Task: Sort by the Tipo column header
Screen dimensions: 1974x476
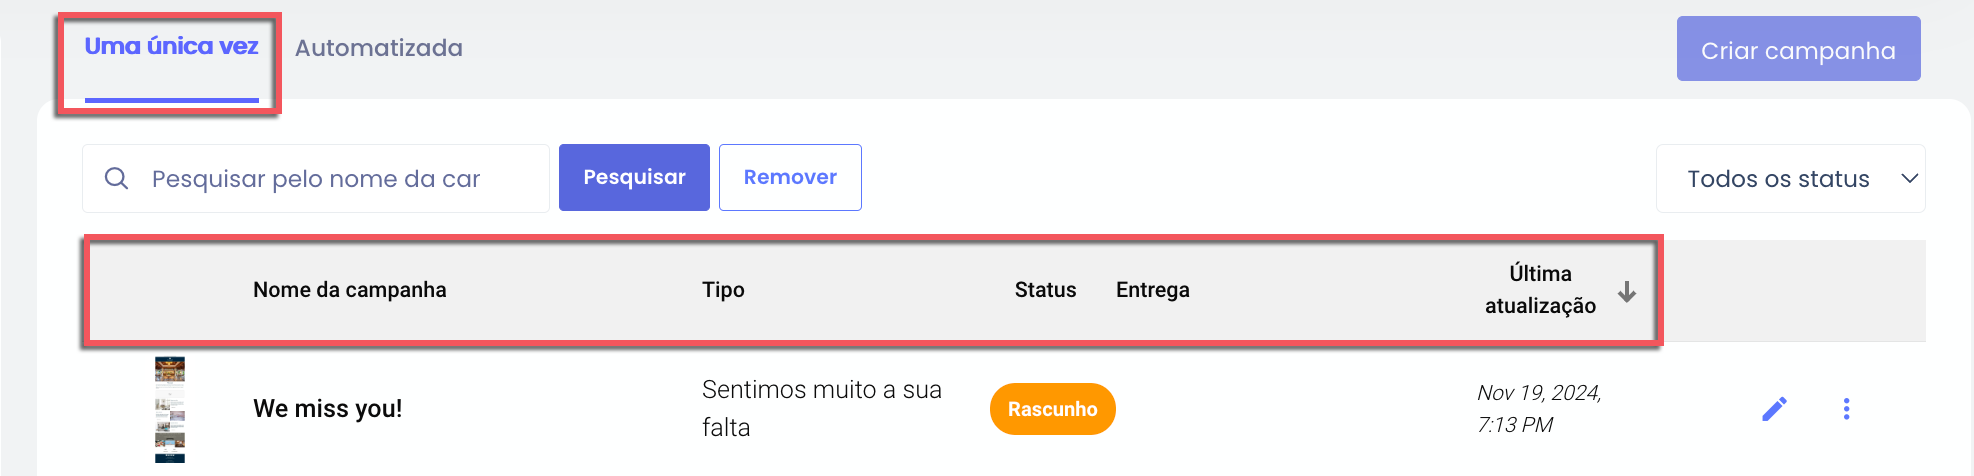Action: tap(723, 290)
